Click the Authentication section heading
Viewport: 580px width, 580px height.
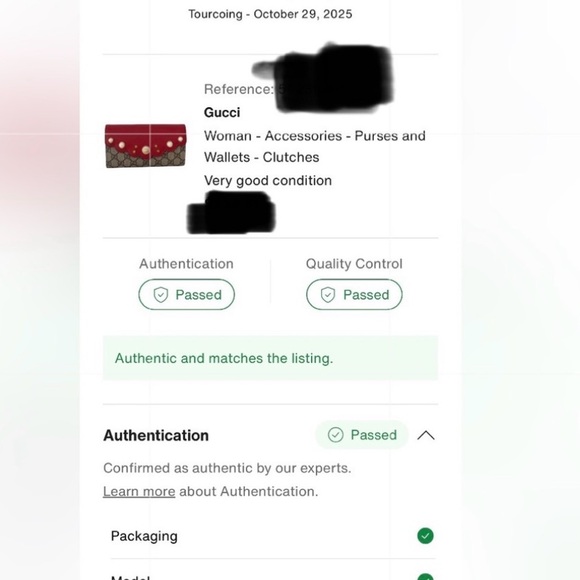tap(156, 435)
